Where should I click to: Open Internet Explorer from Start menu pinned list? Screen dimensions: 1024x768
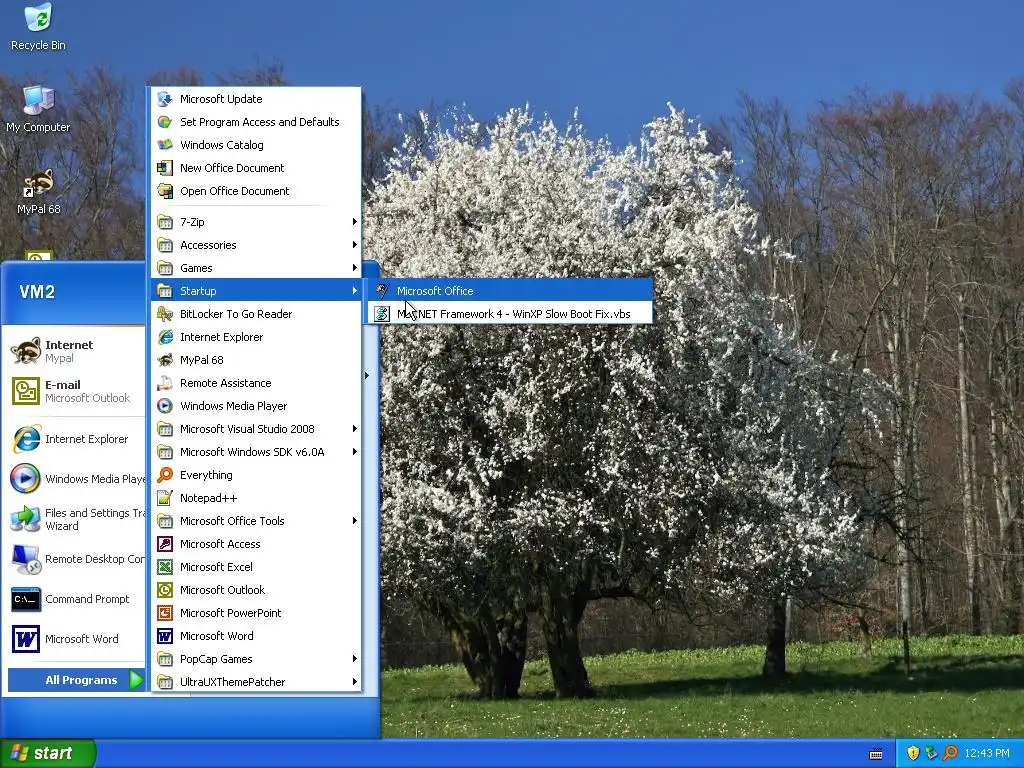pyautogui.click(x=74, y=439)
